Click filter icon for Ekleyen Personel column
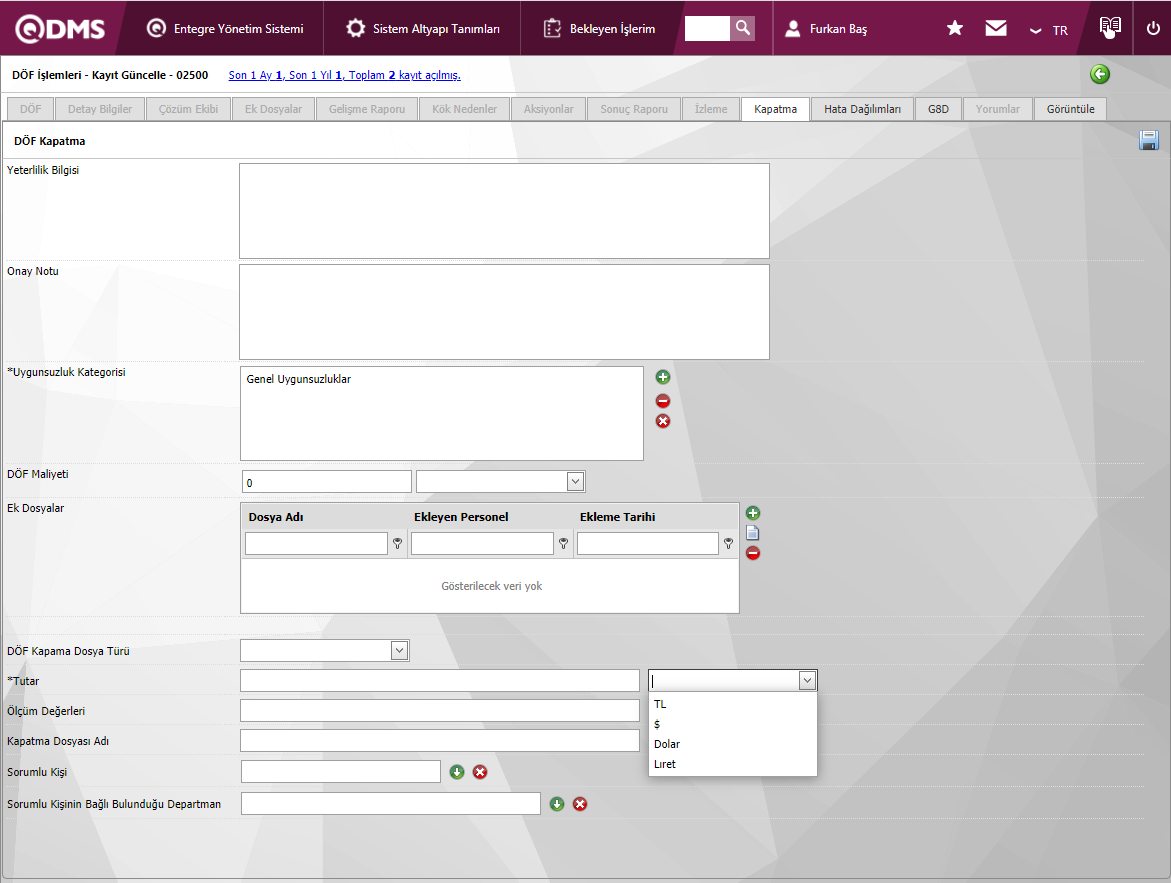 [563, 544]
